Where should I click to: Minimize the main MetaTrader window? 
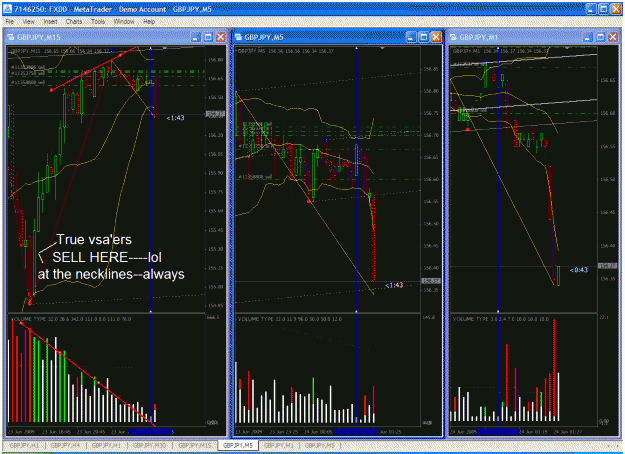pyautogui.click(x=591, y=9)
